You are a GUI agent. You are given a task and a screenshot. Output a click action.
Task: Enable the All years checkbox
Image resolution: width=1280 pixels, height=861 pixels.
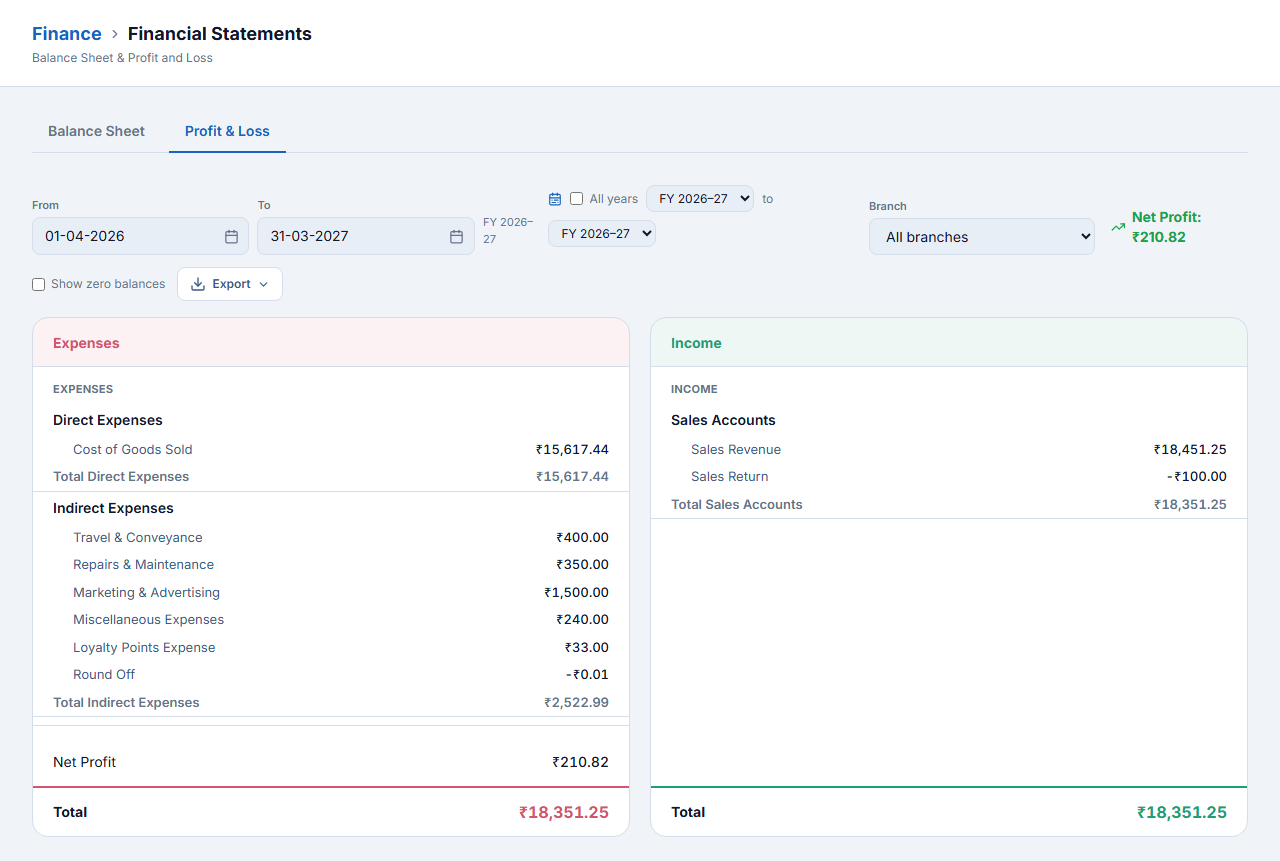577,199
